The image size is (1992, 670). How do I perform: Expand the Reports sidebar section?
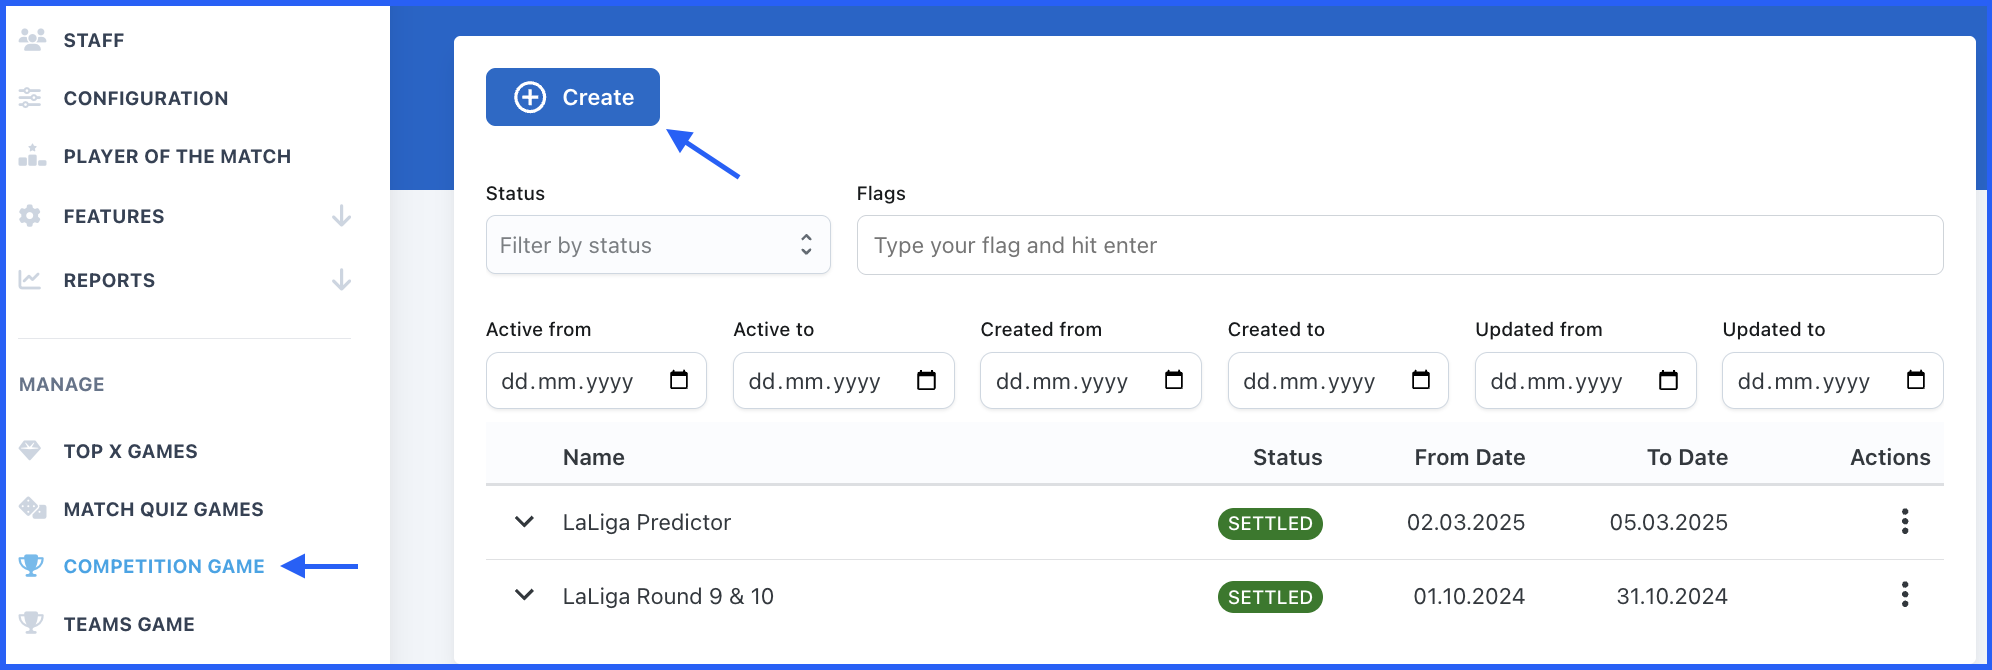coord(341,280)
